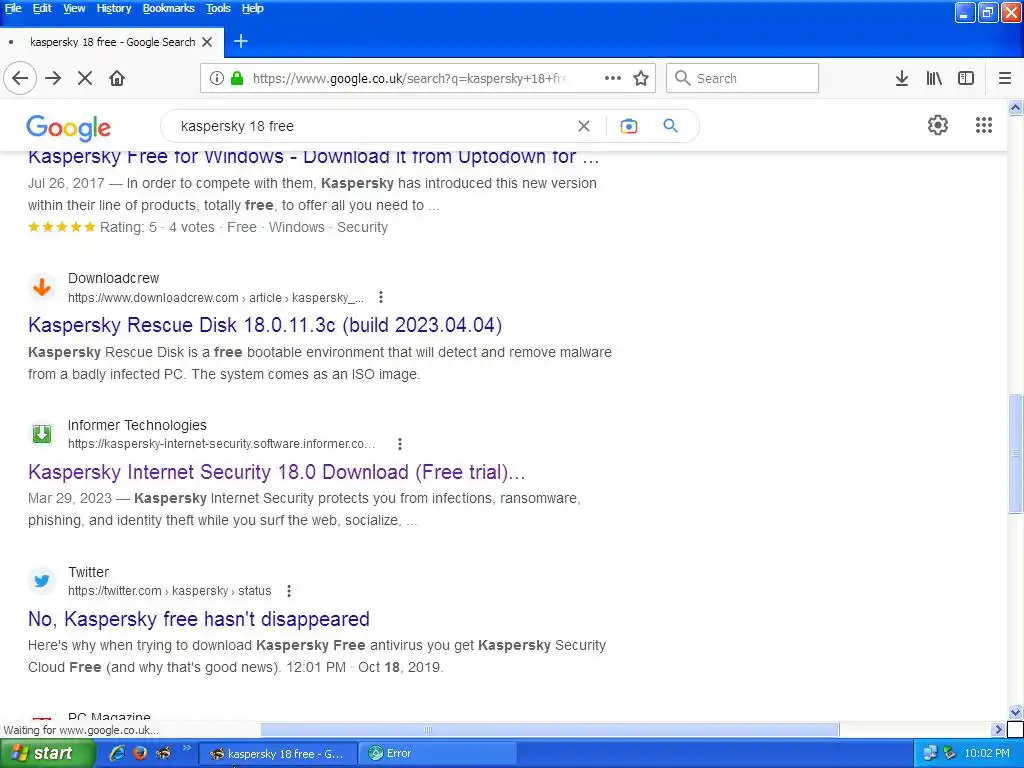Select the kaspersky 18 free taskbar button
Screen dimensions: 1024x768
(x=277, y=754)
